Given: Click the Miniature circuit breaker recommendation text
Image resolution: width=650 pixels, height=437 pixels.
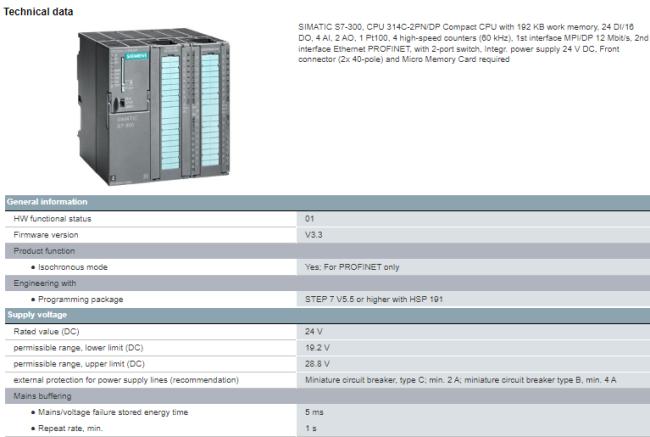Looking at the screenshot, I should click(460, 380).
